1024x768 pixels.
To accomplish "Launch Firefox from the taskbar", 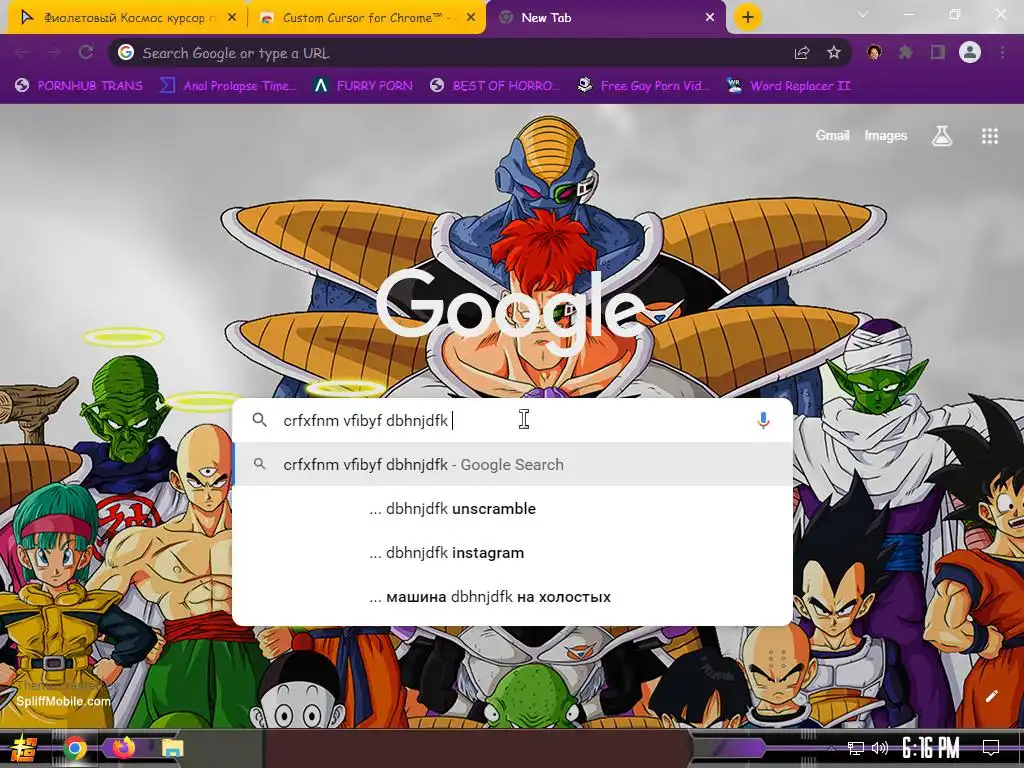I will pyautogui.click(x=123, y=747).
